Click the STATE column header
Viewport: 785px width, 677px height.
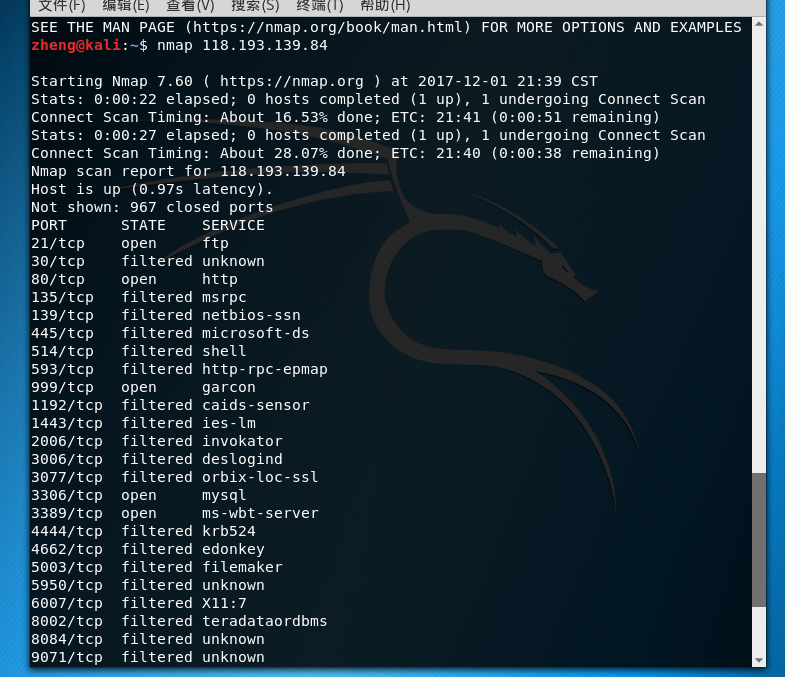coord(143,225)
